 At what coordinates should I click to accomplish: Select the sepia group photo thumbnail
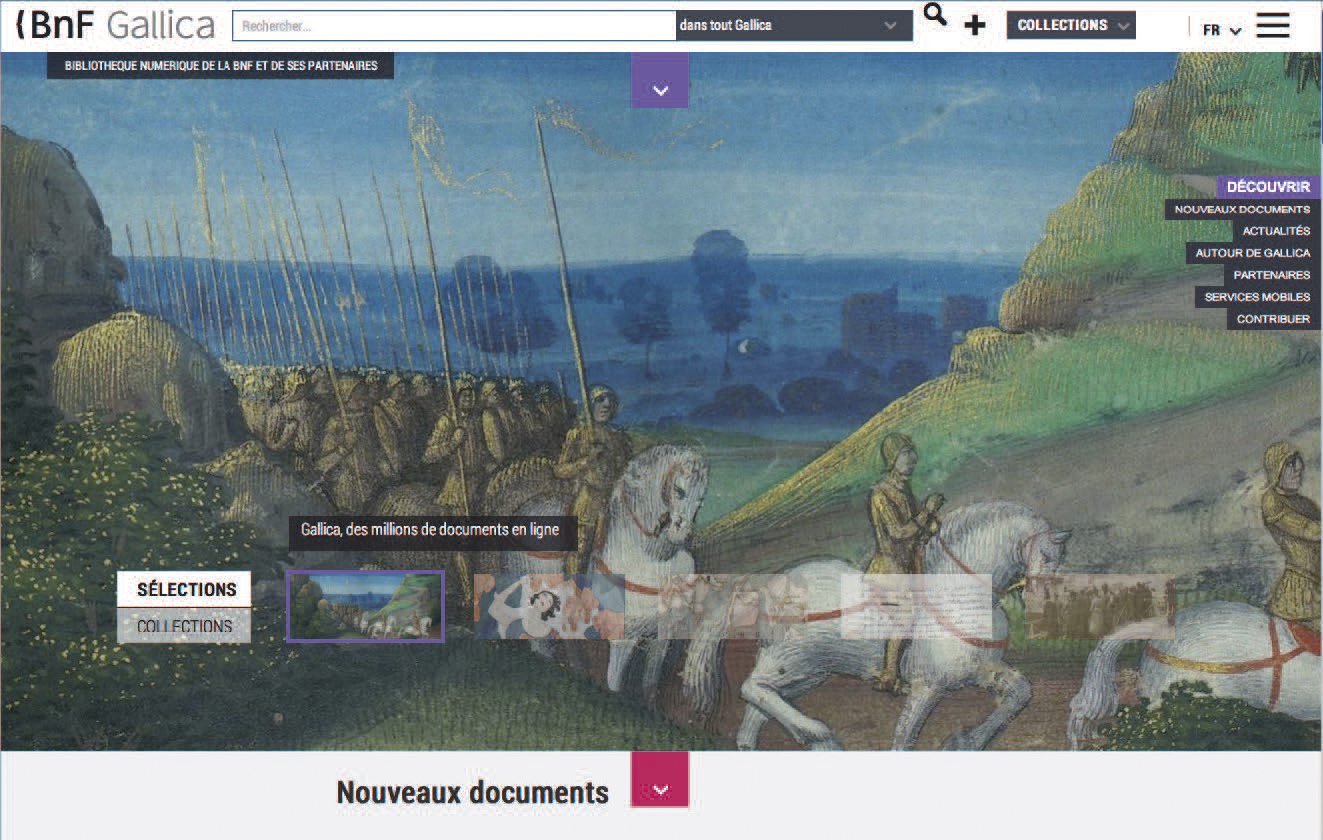[1100, 606]
